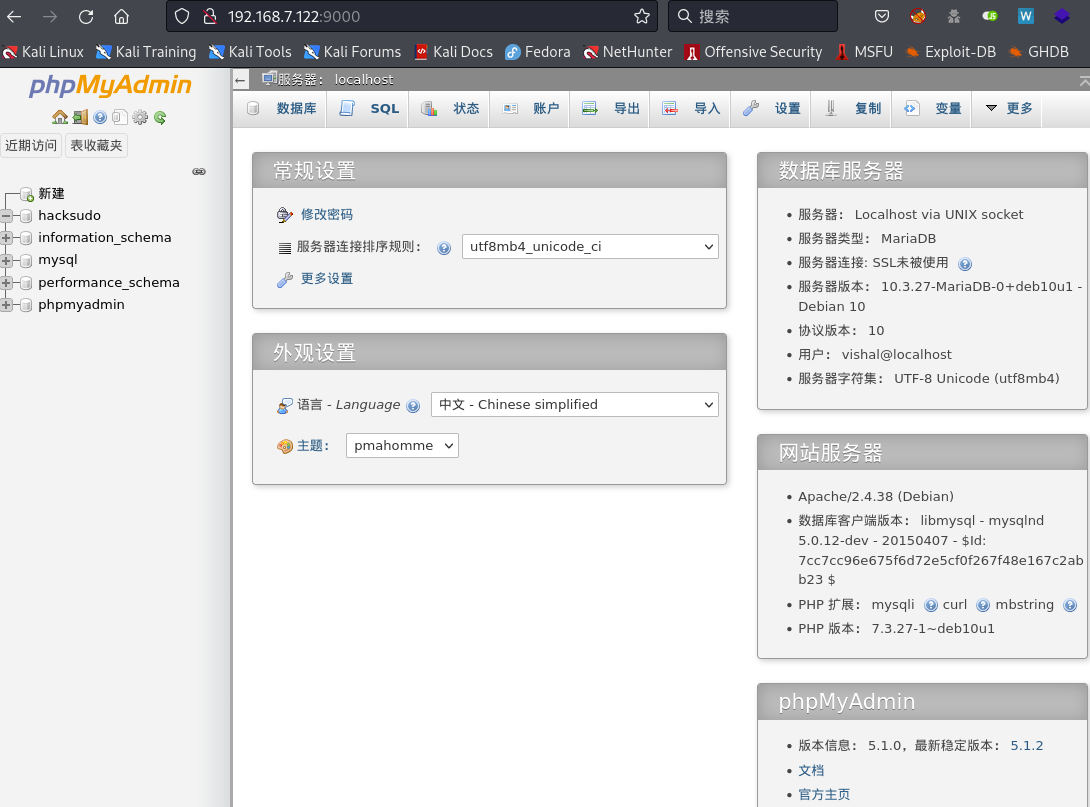The height and width of the screenshot is (807, 1090).
Task: Click the page top collapse icon at right
Action: coord(1084,81)
